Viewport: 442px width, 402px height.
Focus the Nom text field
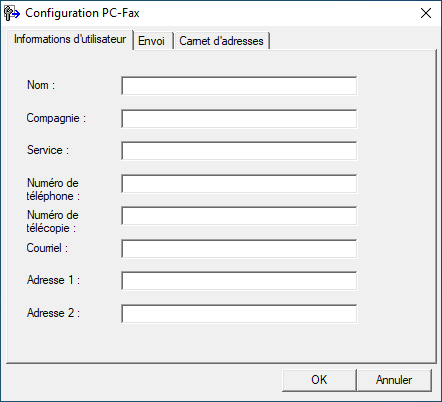tap(239, 86)
